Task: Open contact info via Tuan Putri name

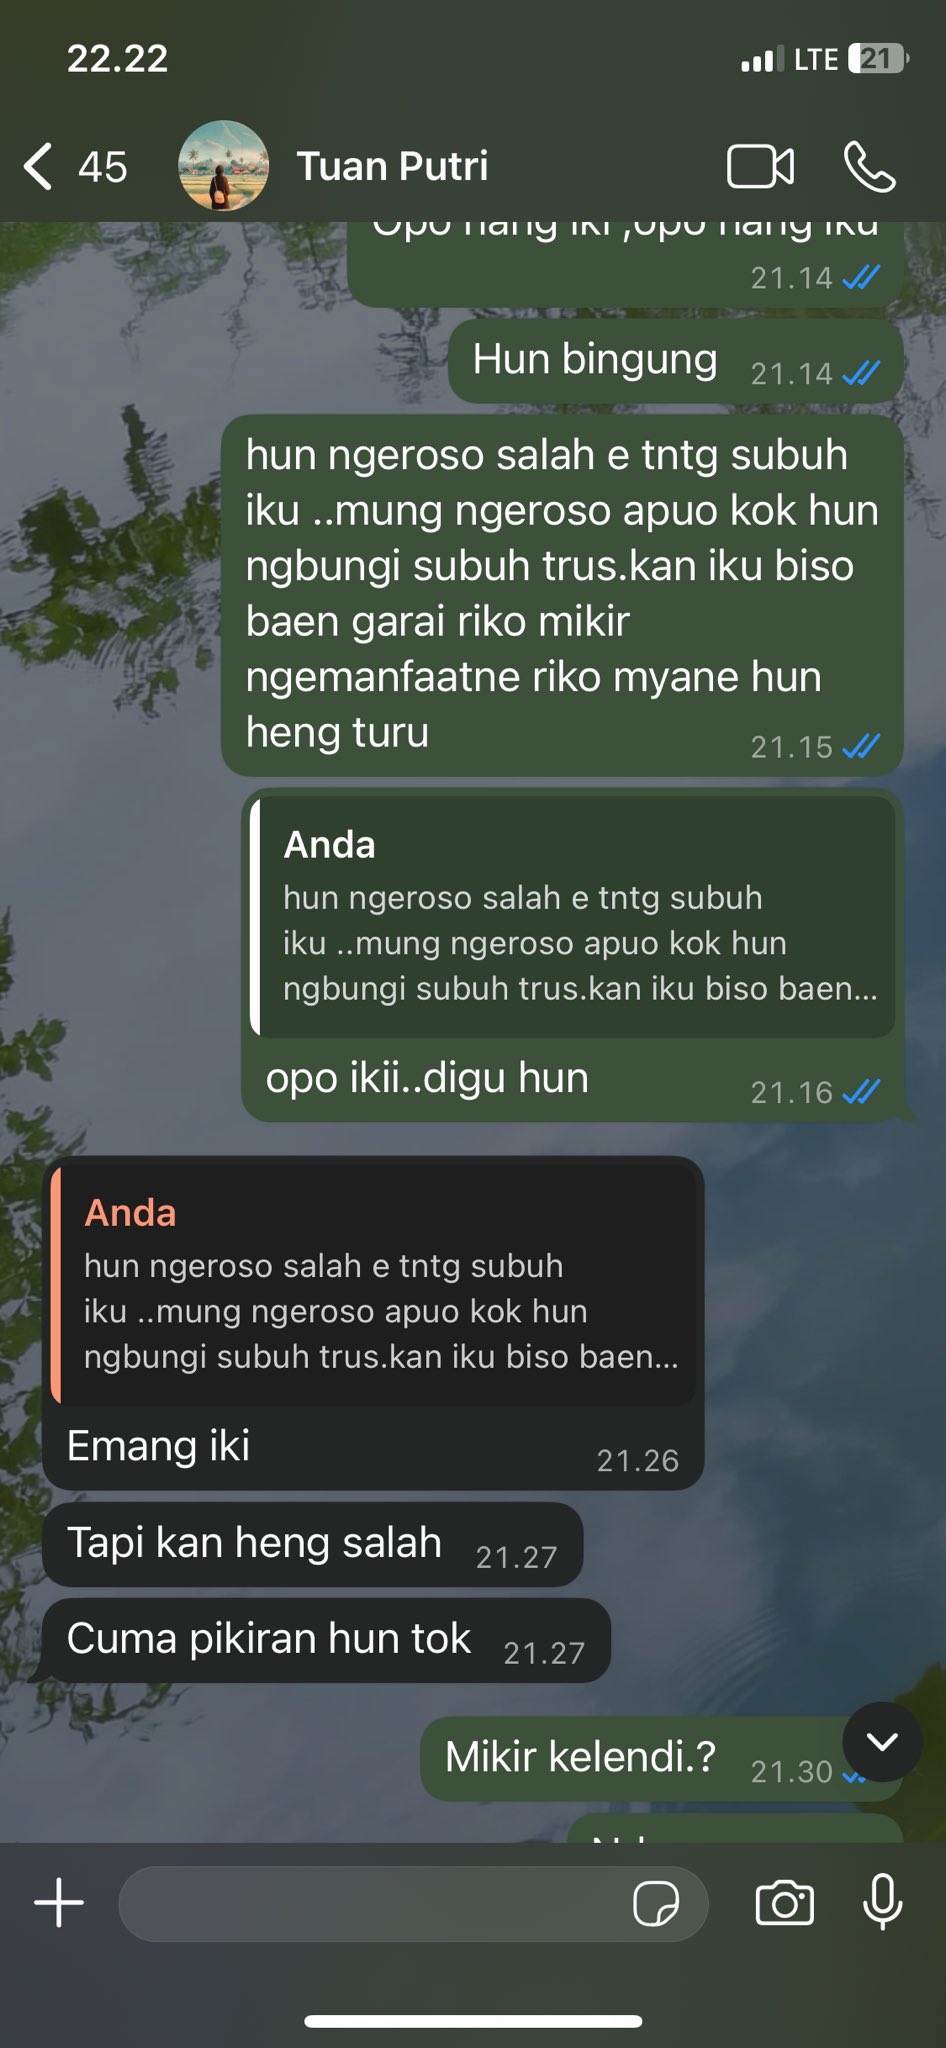Action: [392, 166]
